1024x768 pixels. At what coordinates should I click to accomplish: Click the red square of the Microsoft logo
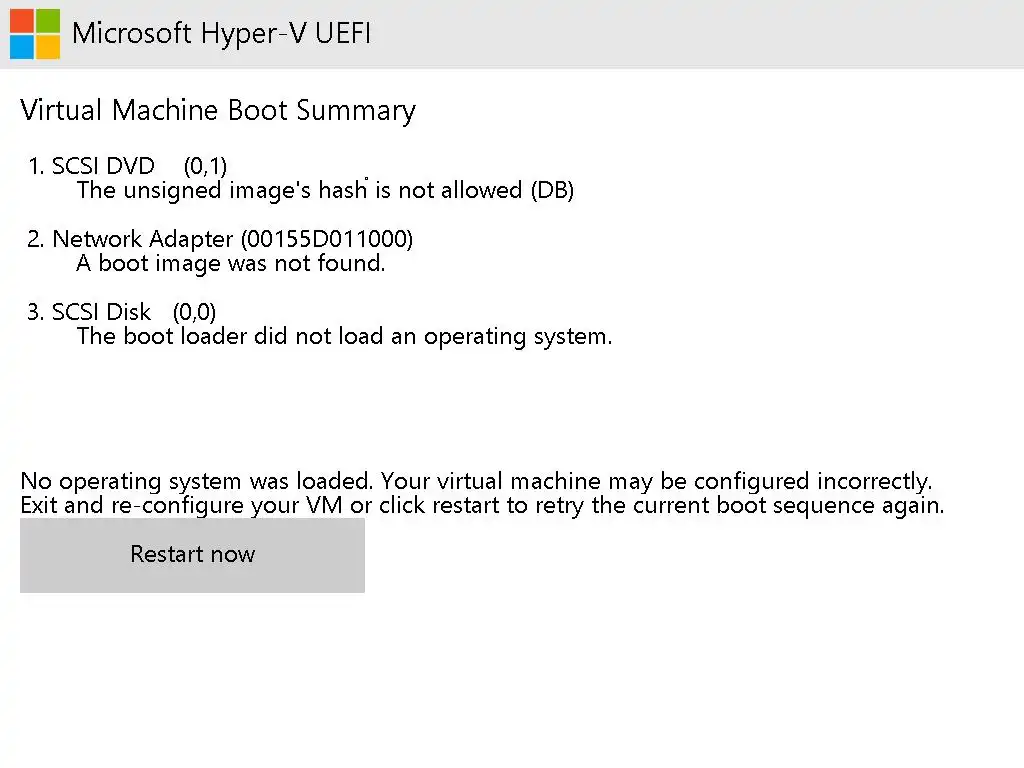22,21
